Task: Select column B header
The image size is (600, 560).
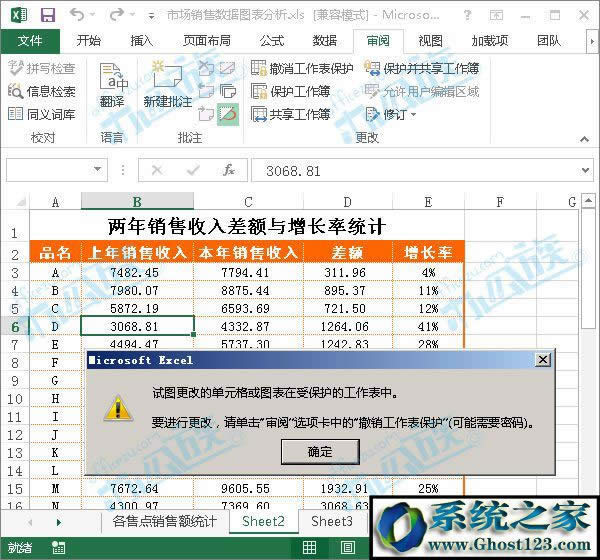Action: tap(137, 201)
